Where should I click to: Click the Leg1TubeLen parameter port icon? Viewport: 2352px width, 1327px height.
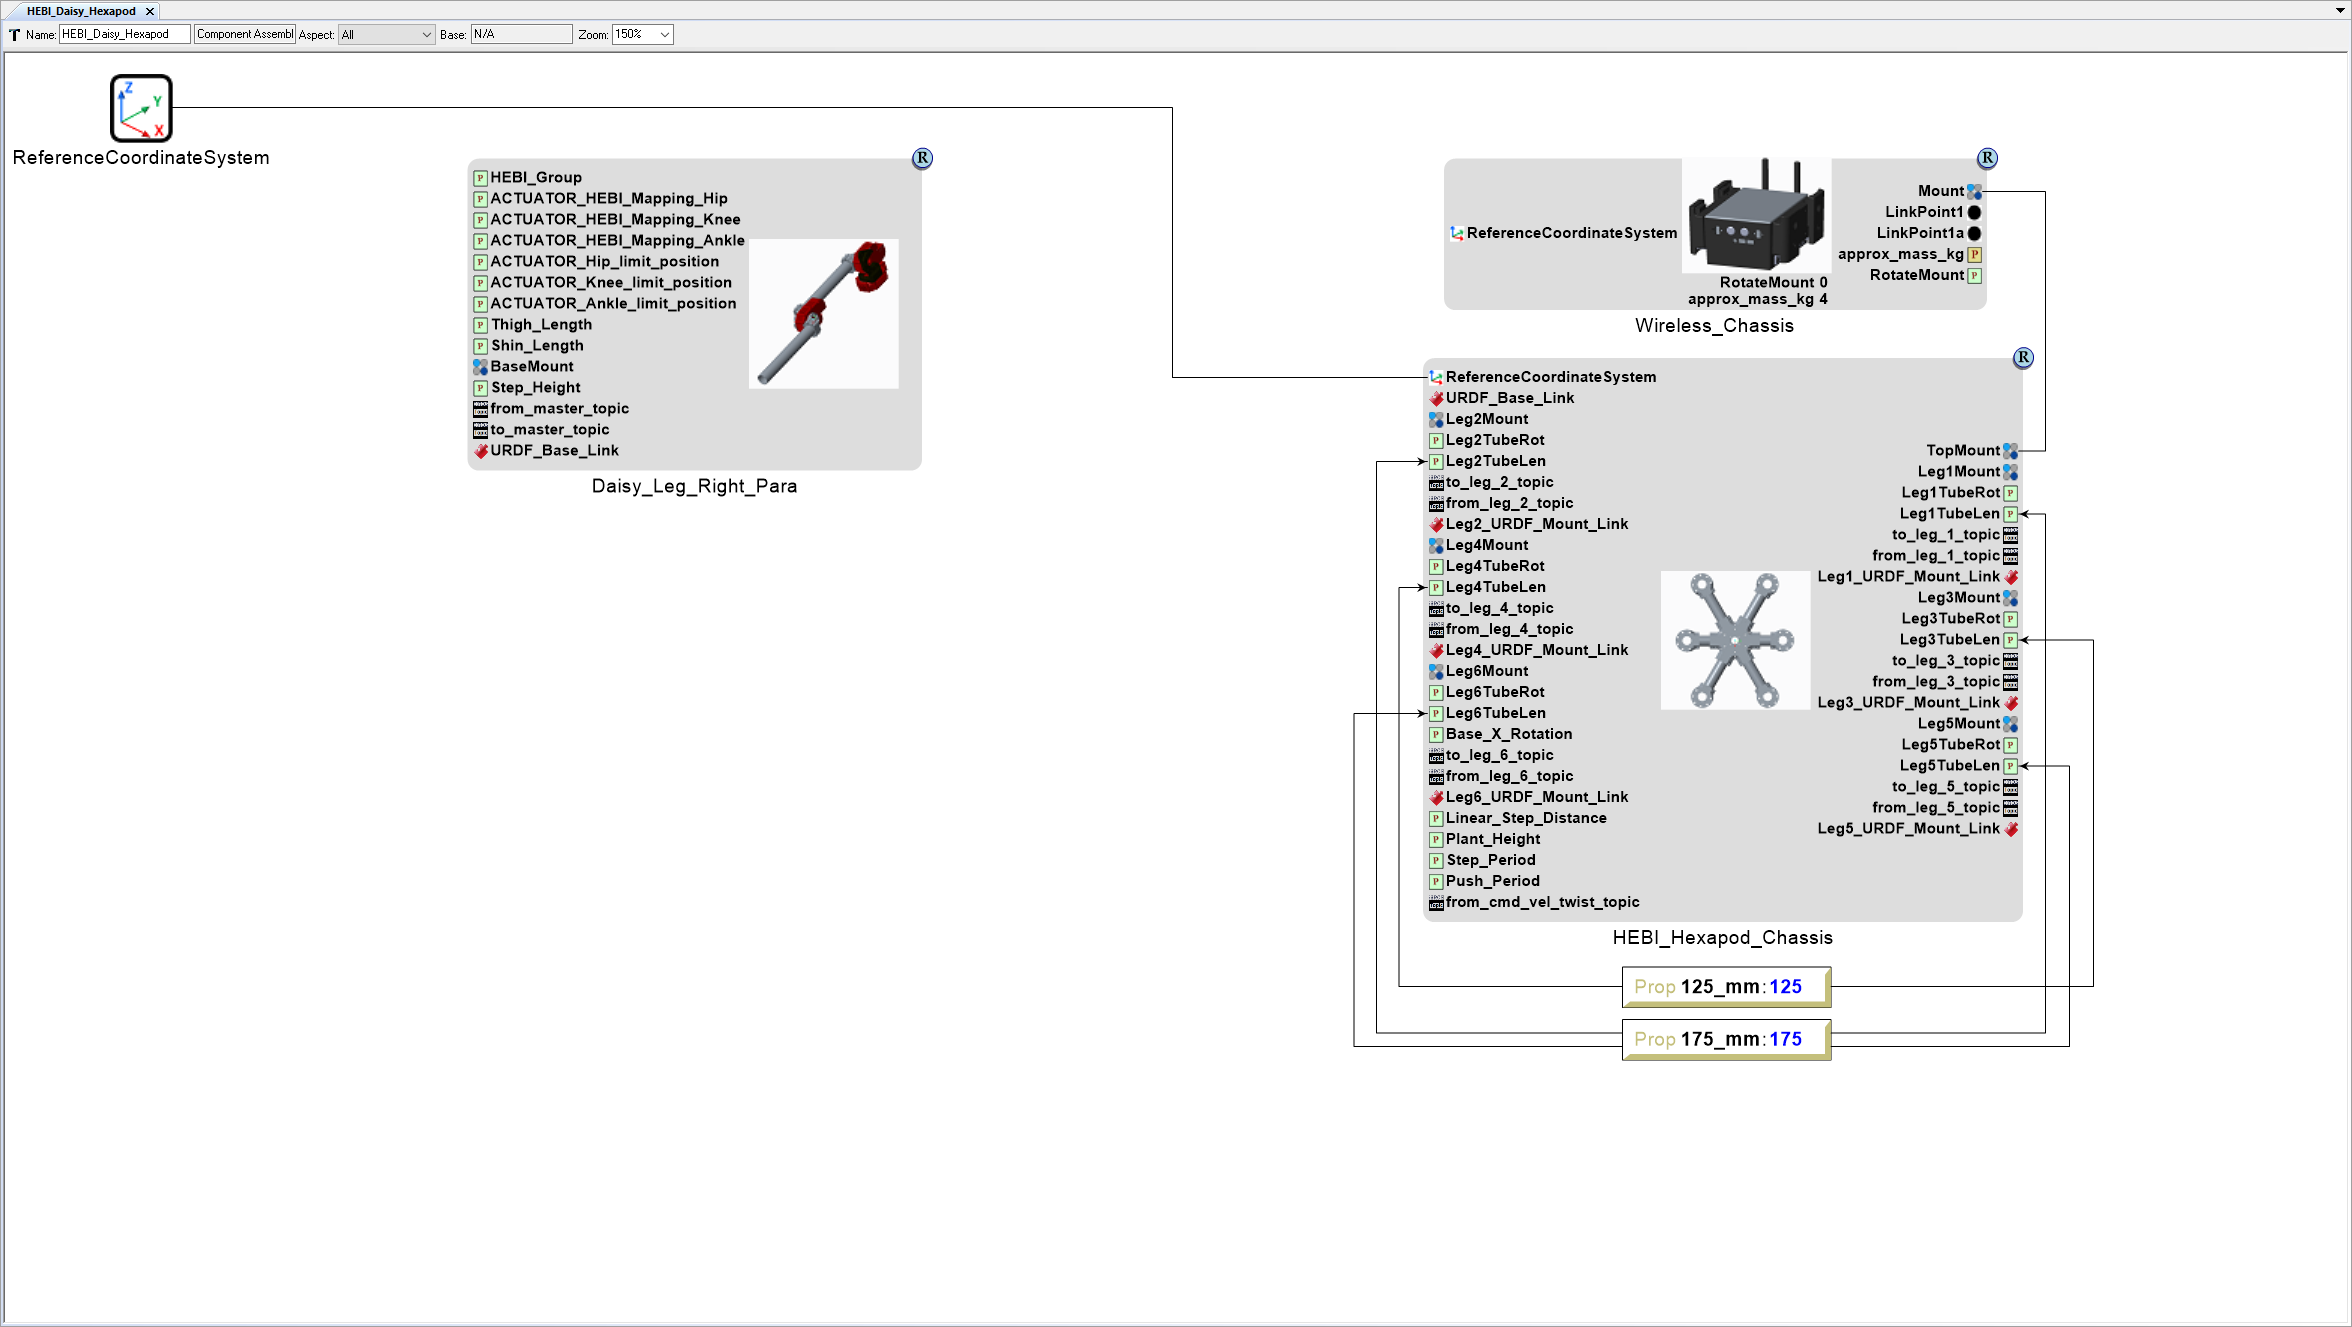2012,513
